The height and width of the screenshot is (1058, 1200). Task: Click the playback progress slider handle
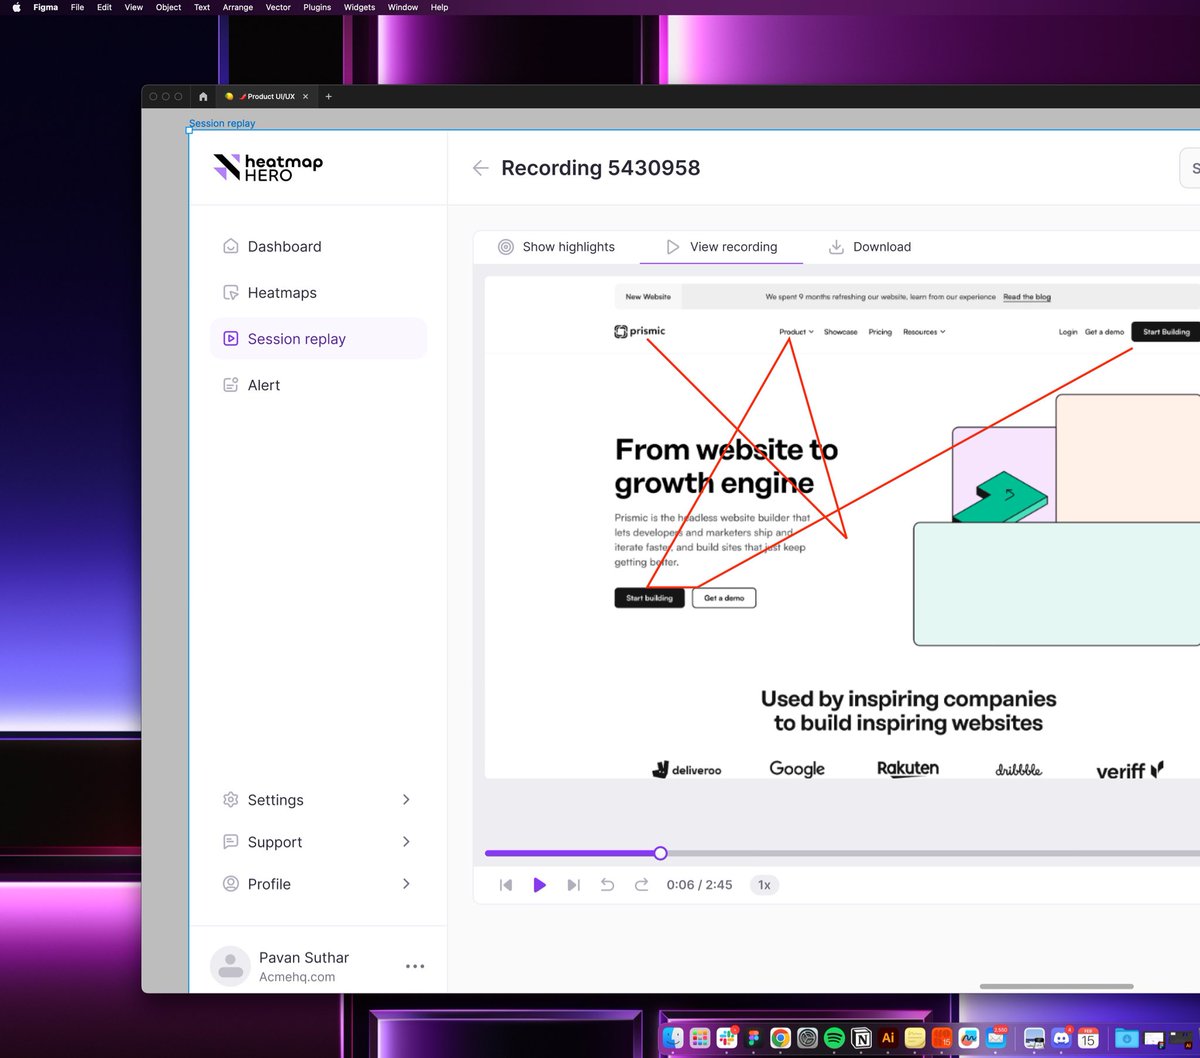point(660,853)
